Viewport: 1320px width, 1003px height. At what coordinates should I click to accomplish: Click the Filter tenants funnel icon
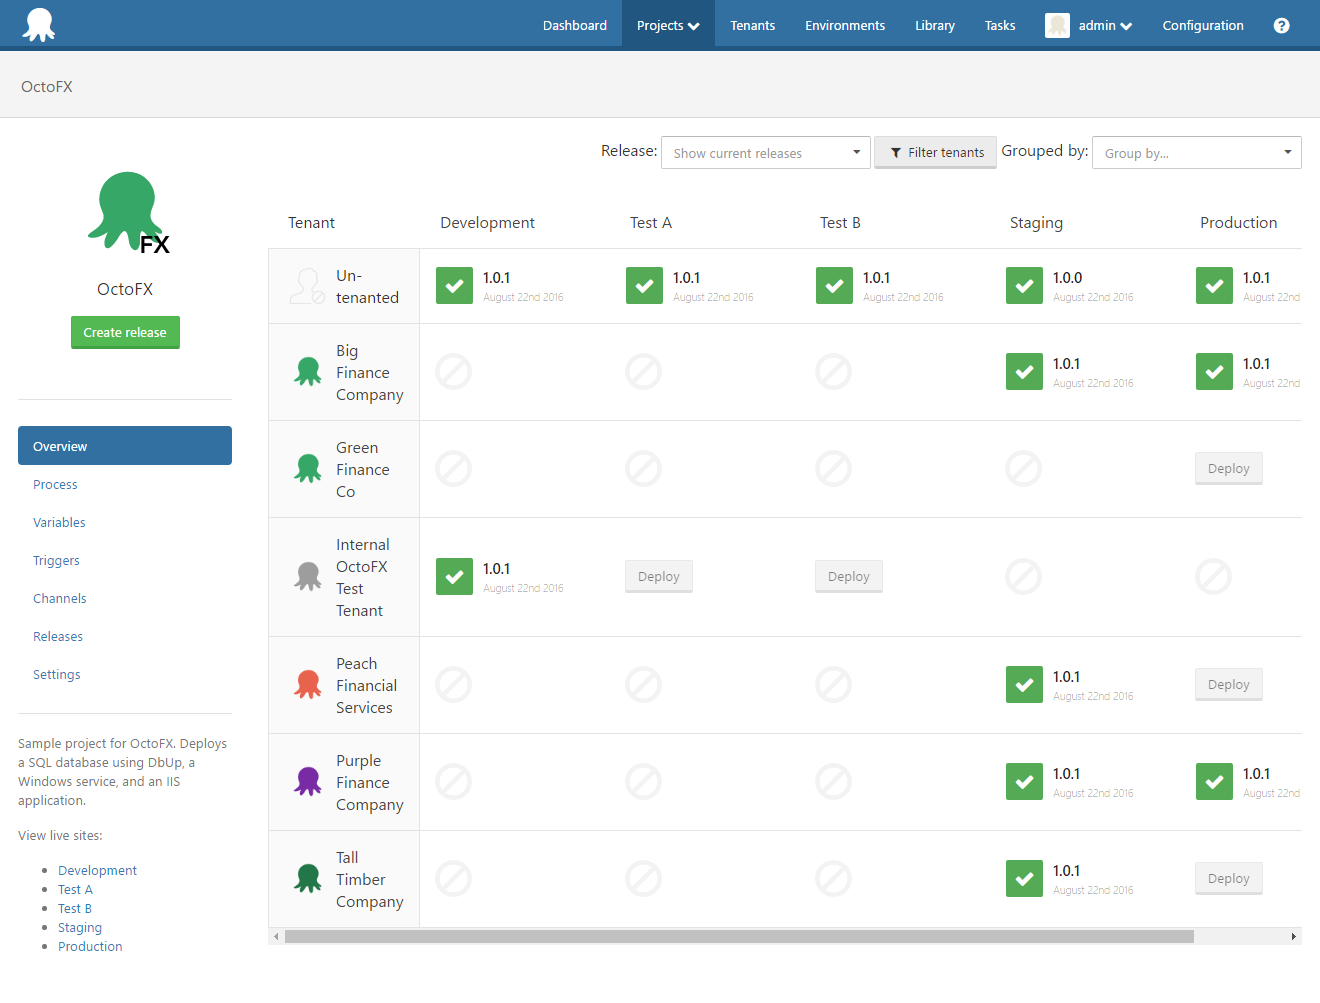[895, 152]
